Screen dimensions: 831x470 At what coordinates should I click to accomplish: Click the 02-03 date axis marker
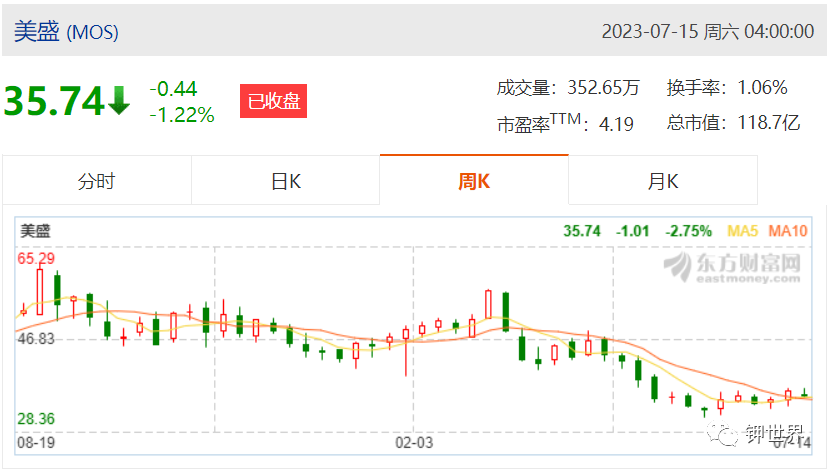(414, 442)
